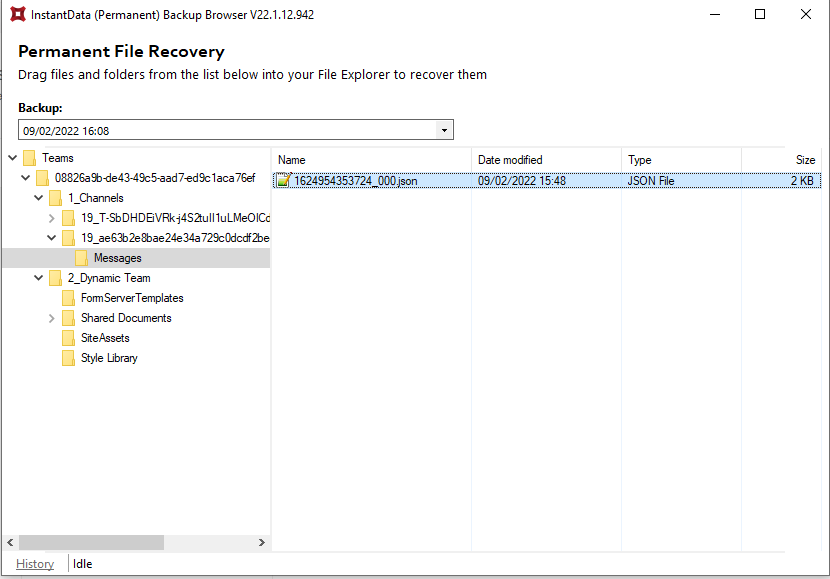Select the 19_ae63b2e8bae24e34a729c0dcdf2be label
The image size is (830, 579).
click(175, 238)
